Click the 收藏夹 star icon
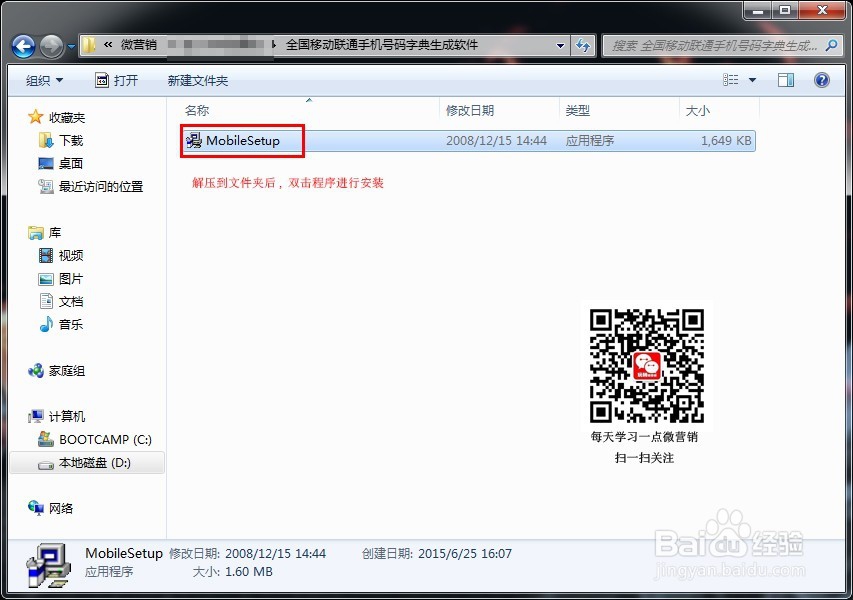Viewport: 853px width, 600px height. (35, 116)
